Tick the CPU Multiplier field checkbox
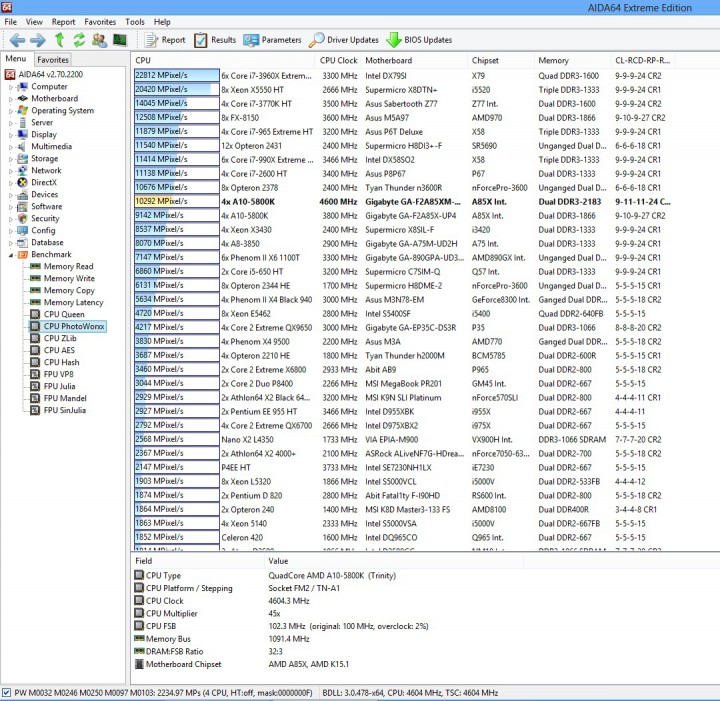 tap(139, 613)
